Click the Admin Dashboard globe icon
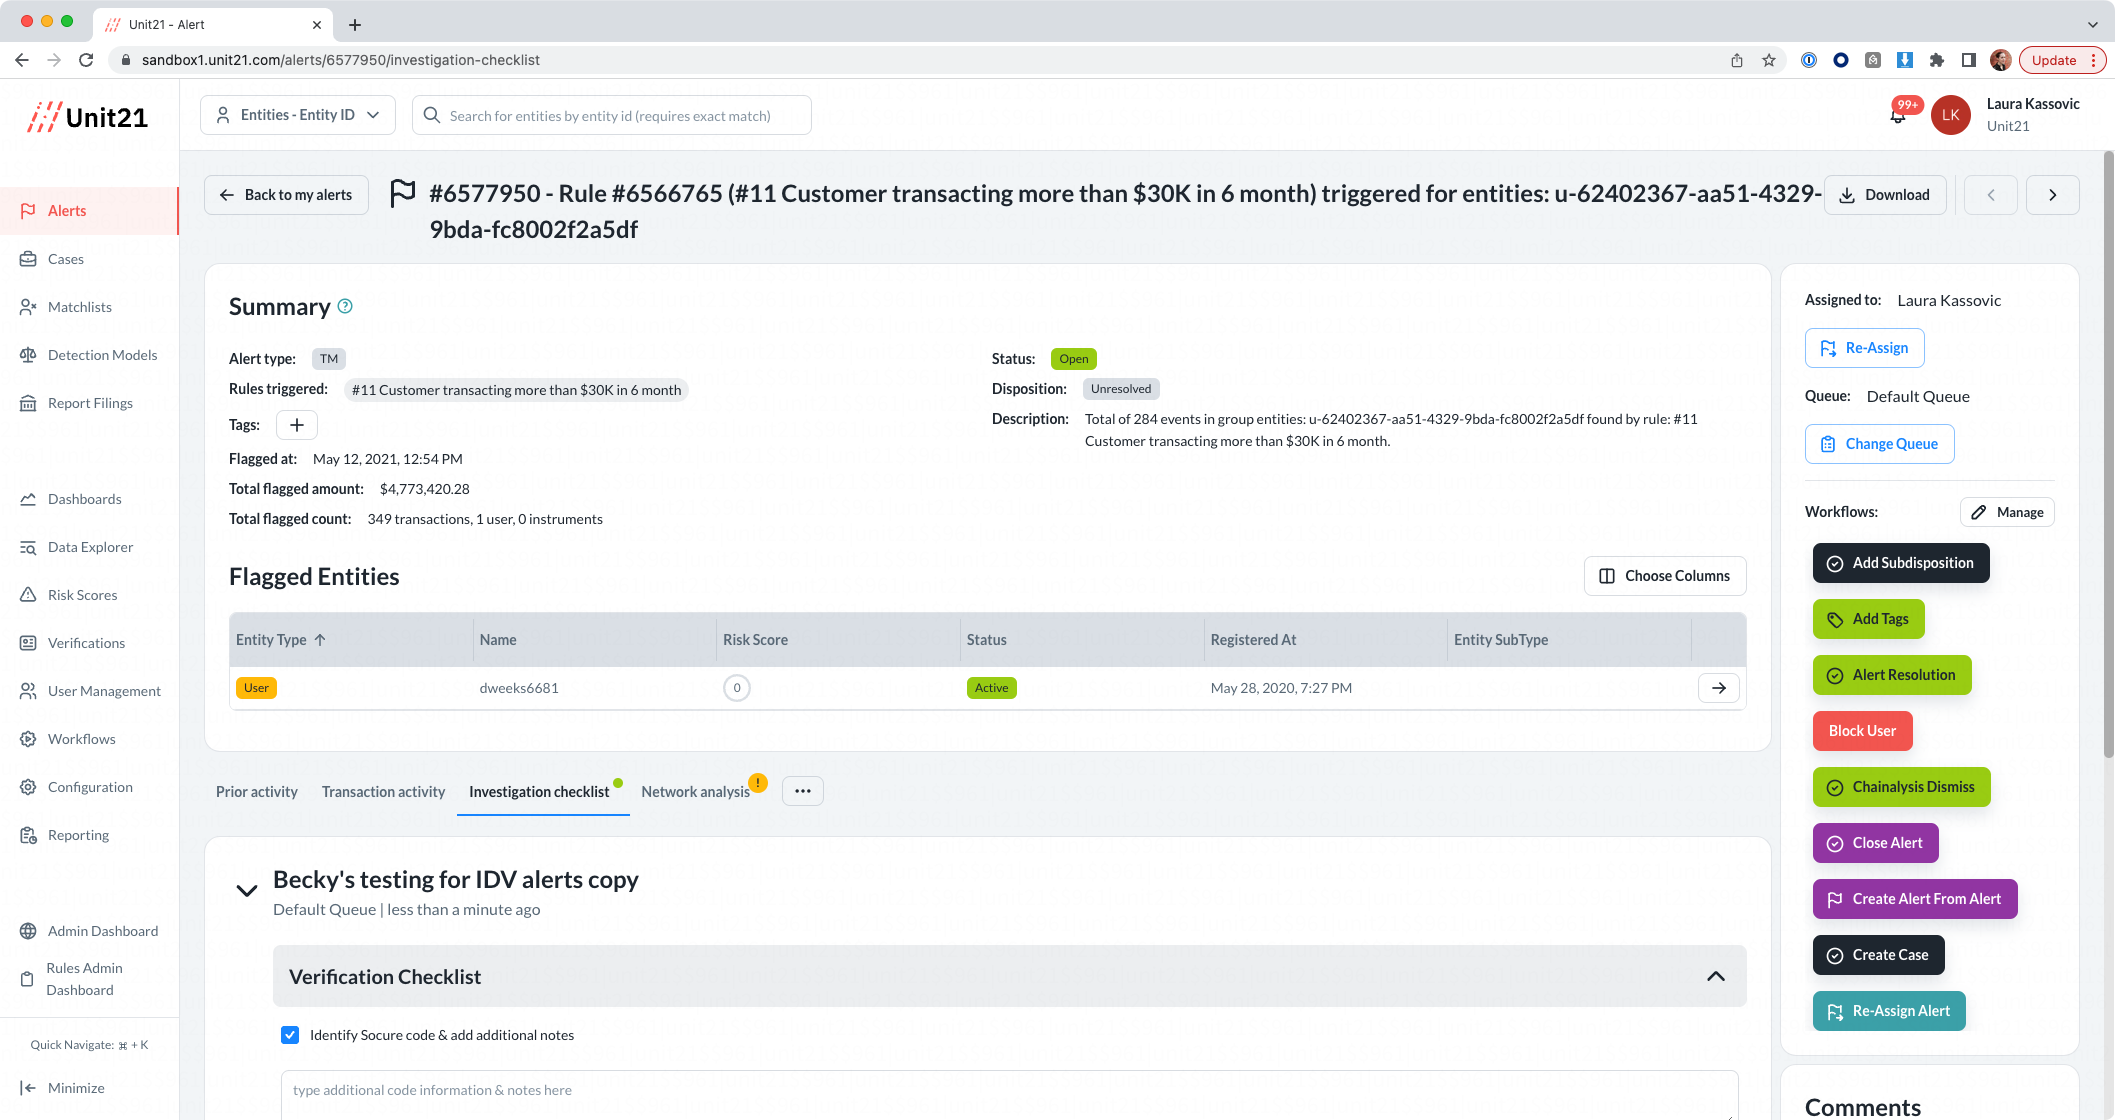The height and width of the screenshot is (1120, 2115). click(28, 931)
